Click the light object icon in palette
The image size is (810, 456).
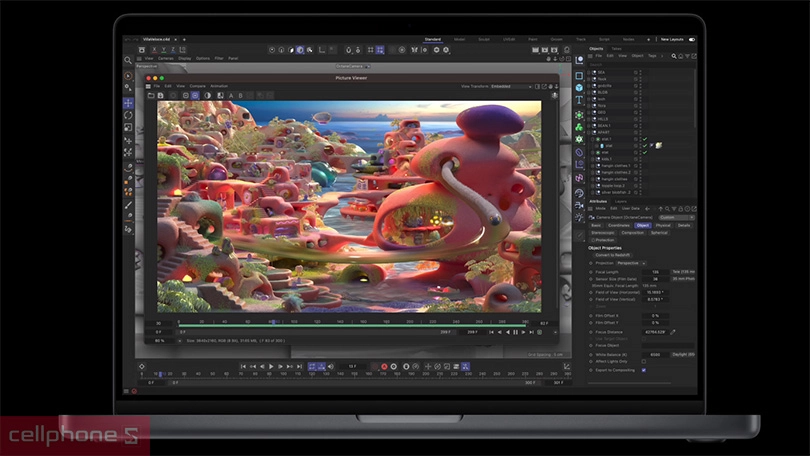(579, 217)
